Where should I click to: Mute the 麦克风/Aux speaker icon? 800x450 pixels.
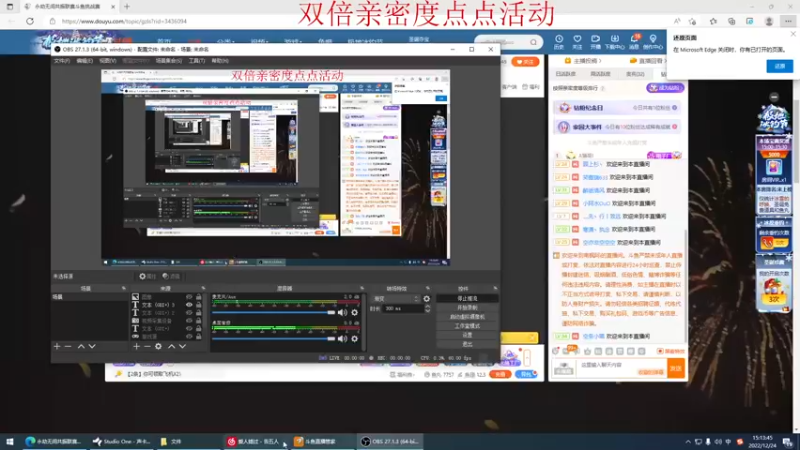(342, 312)
